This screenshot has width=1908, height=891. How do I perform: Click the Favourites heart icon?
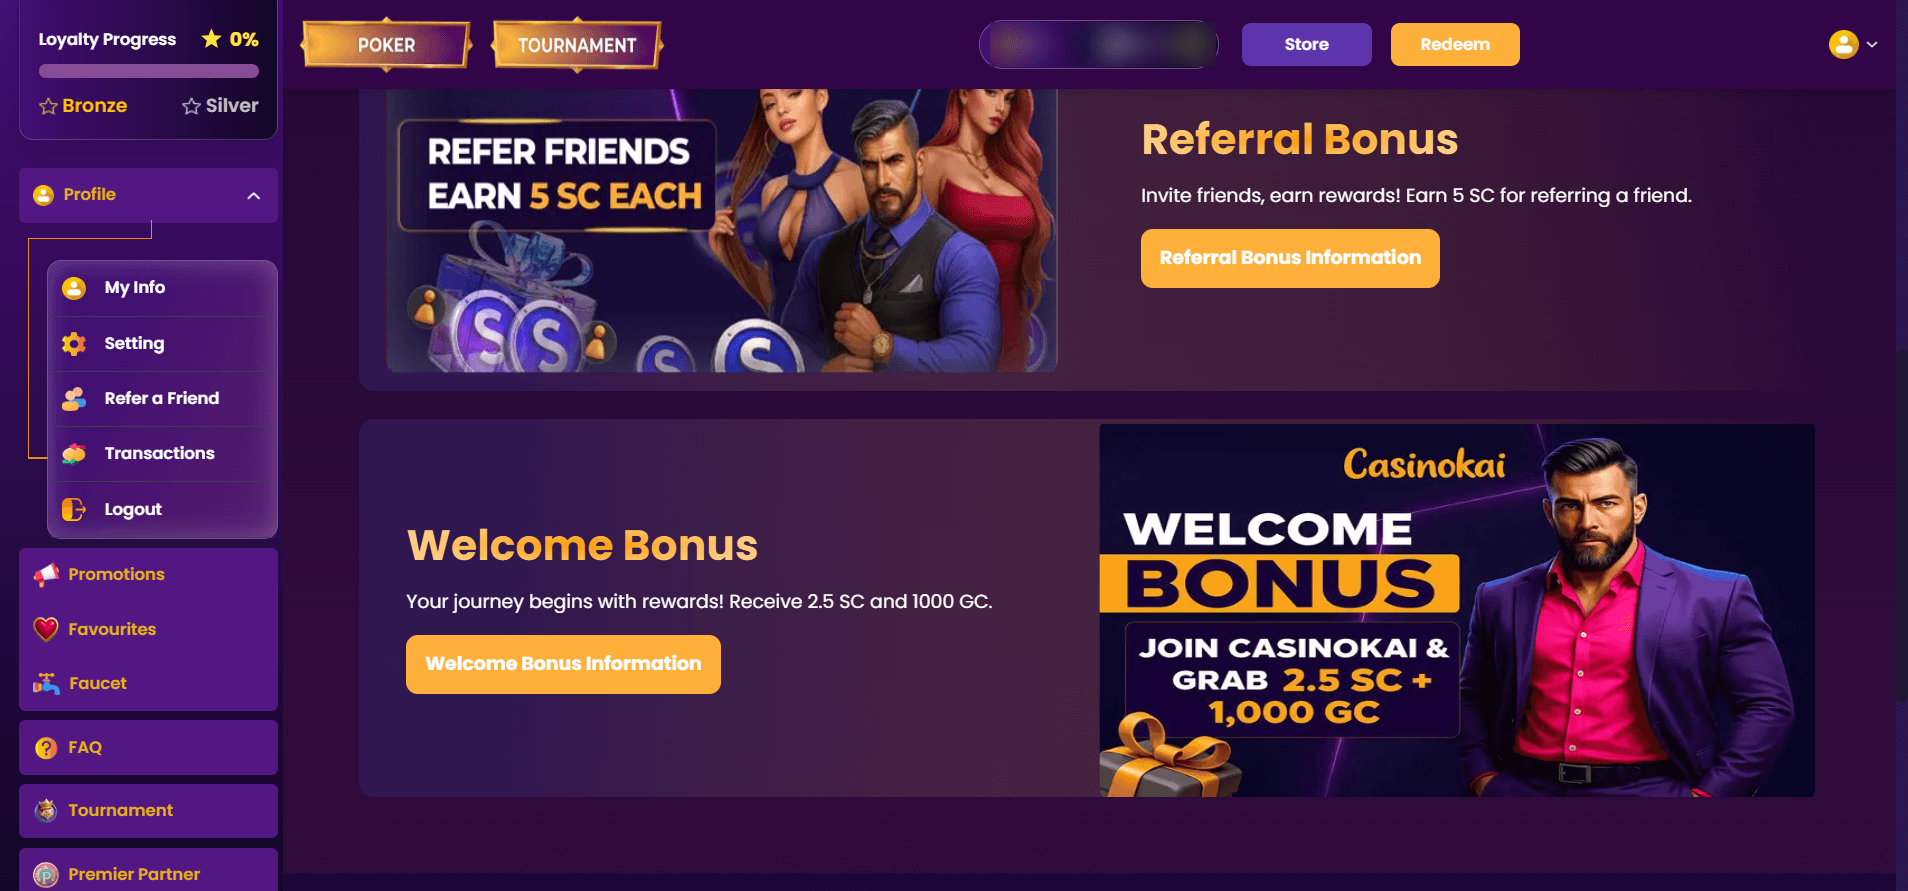click(46, 629)
